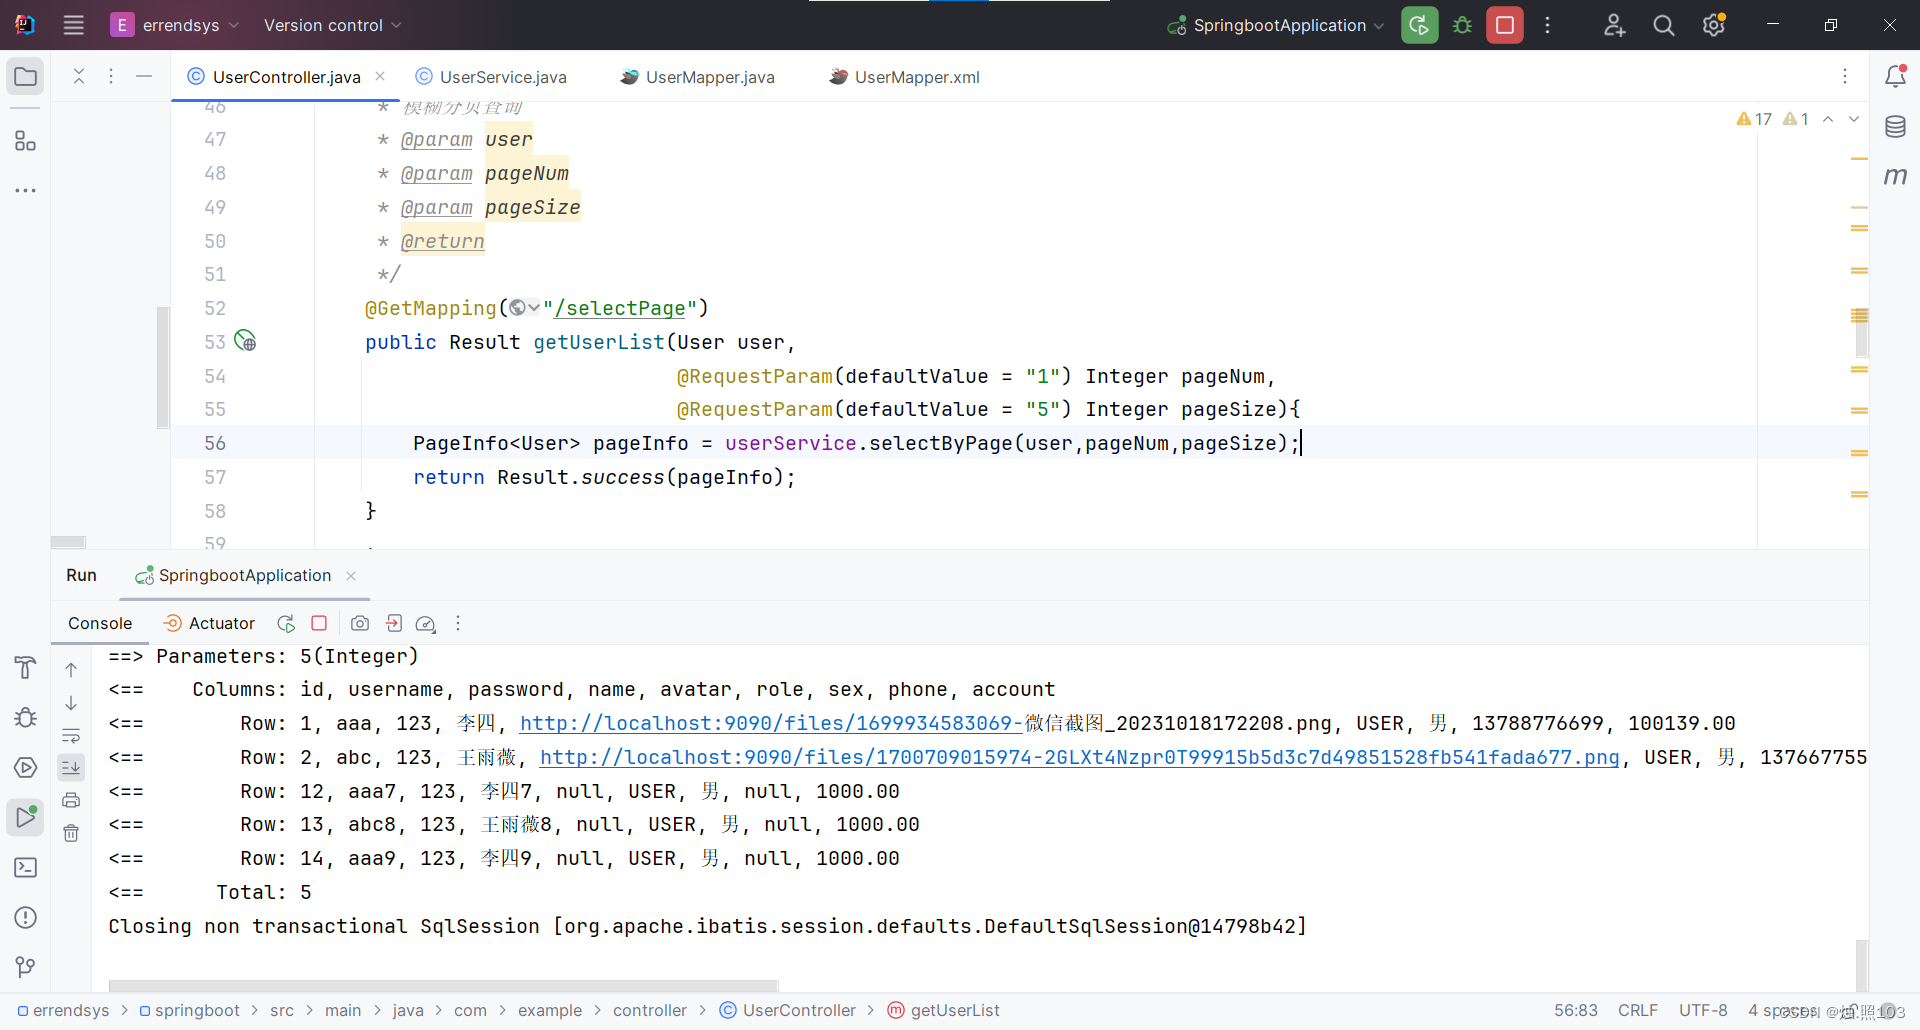Open the localhost:9090 file link in console
The width and height of the screenshot is (1920, 1030).
(770, 723)
